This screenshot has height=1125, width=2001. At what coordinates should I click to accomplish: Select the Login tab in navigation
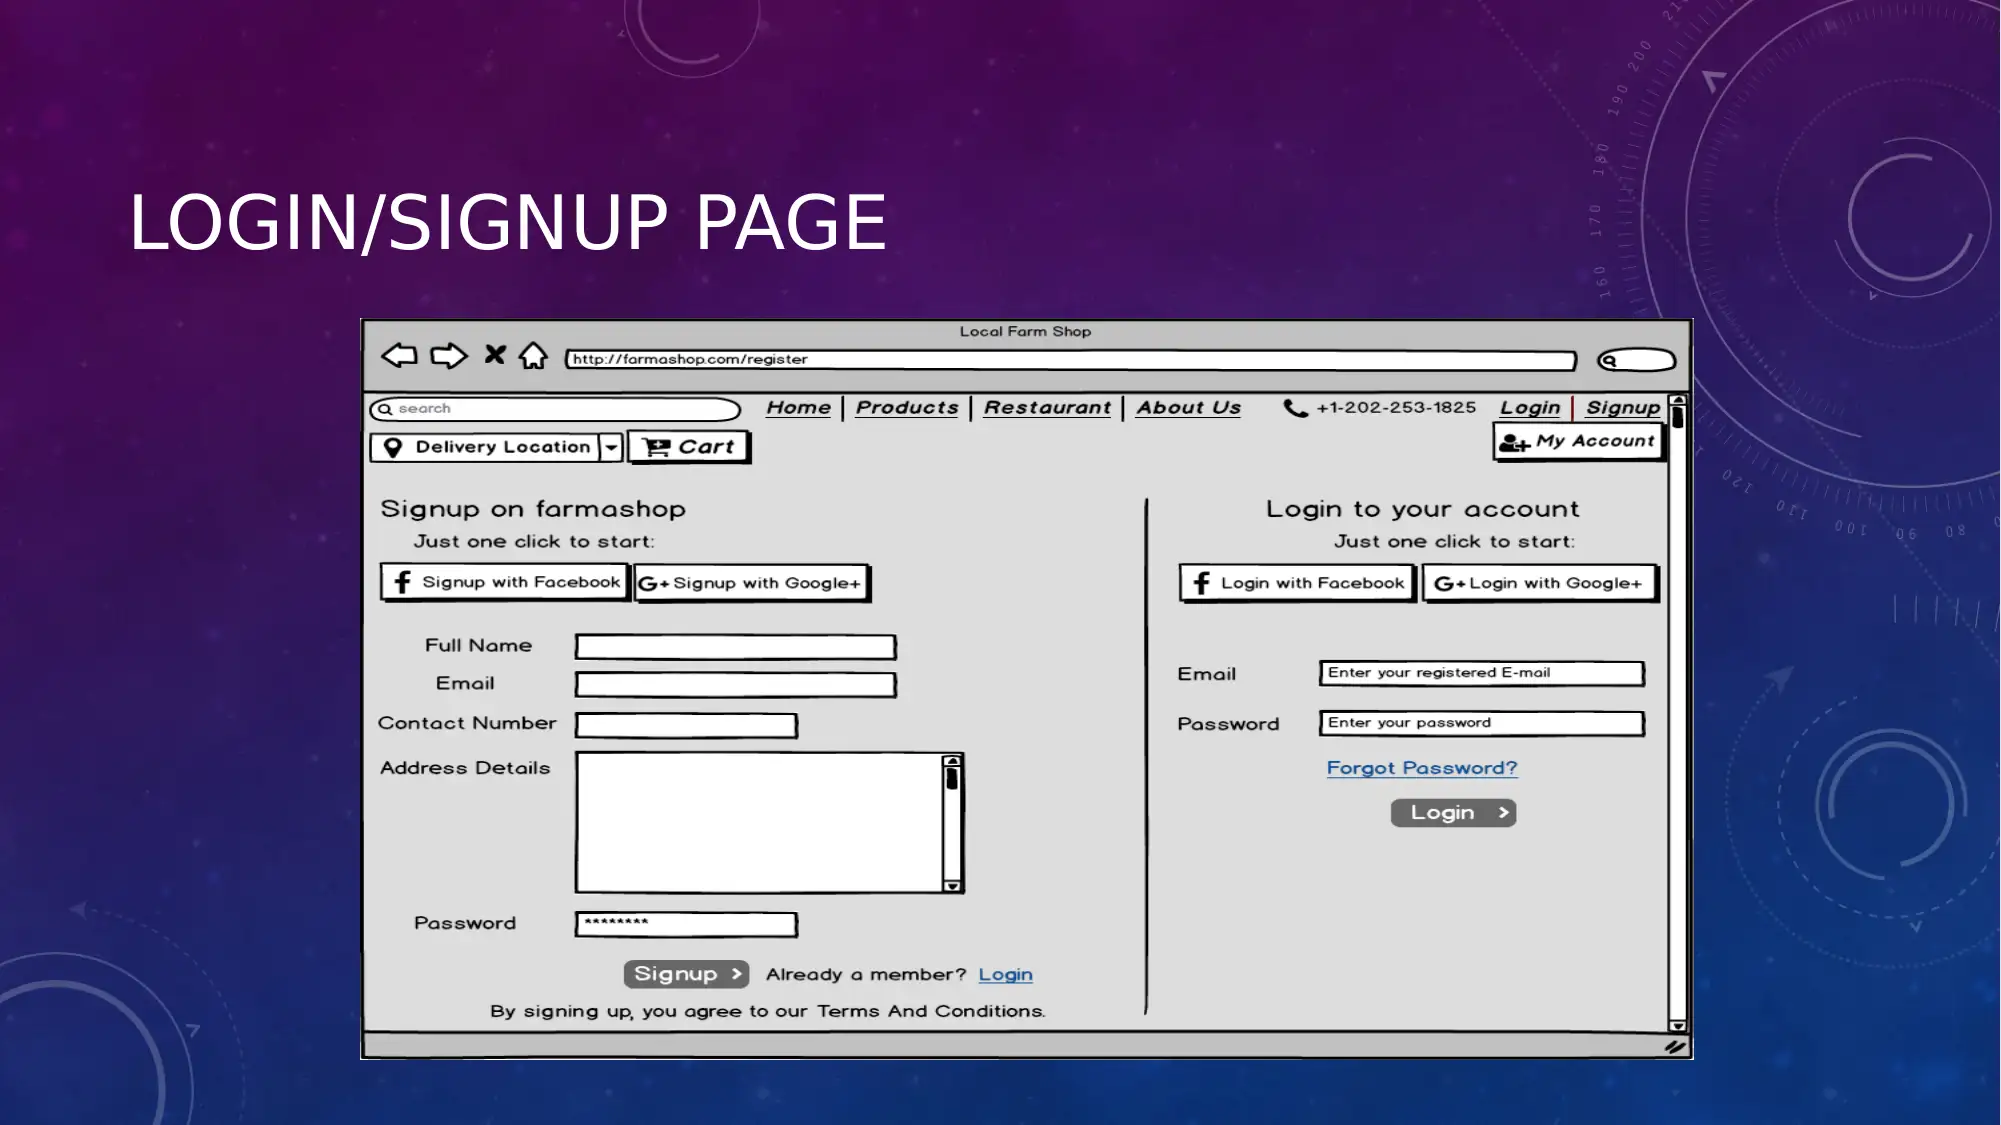coord(1528,407)
